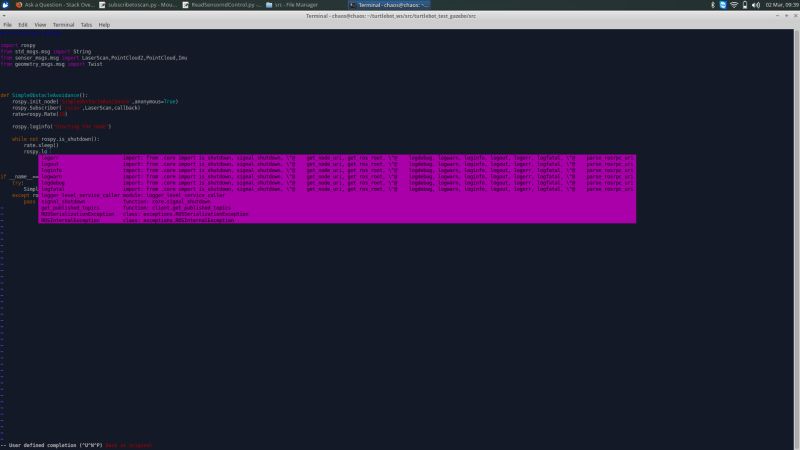Select the loginfo completion entry
This screenshot has height=450, width=800.
337,170
